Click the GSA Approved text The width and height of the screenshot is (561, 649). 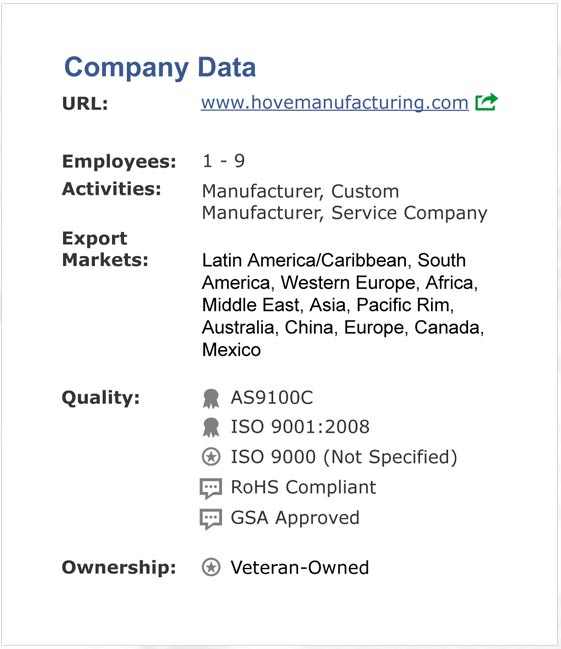click(295, 518)
